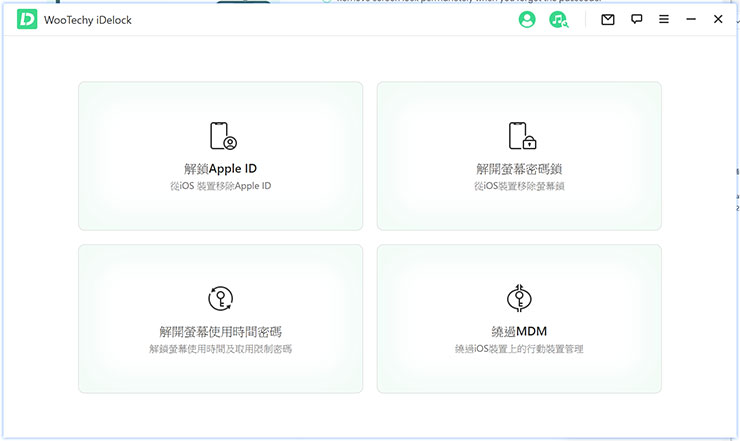Click the Unlock Apple ID phone icon
The width and height of the screenshot is (740, 441).
point(221,136)
